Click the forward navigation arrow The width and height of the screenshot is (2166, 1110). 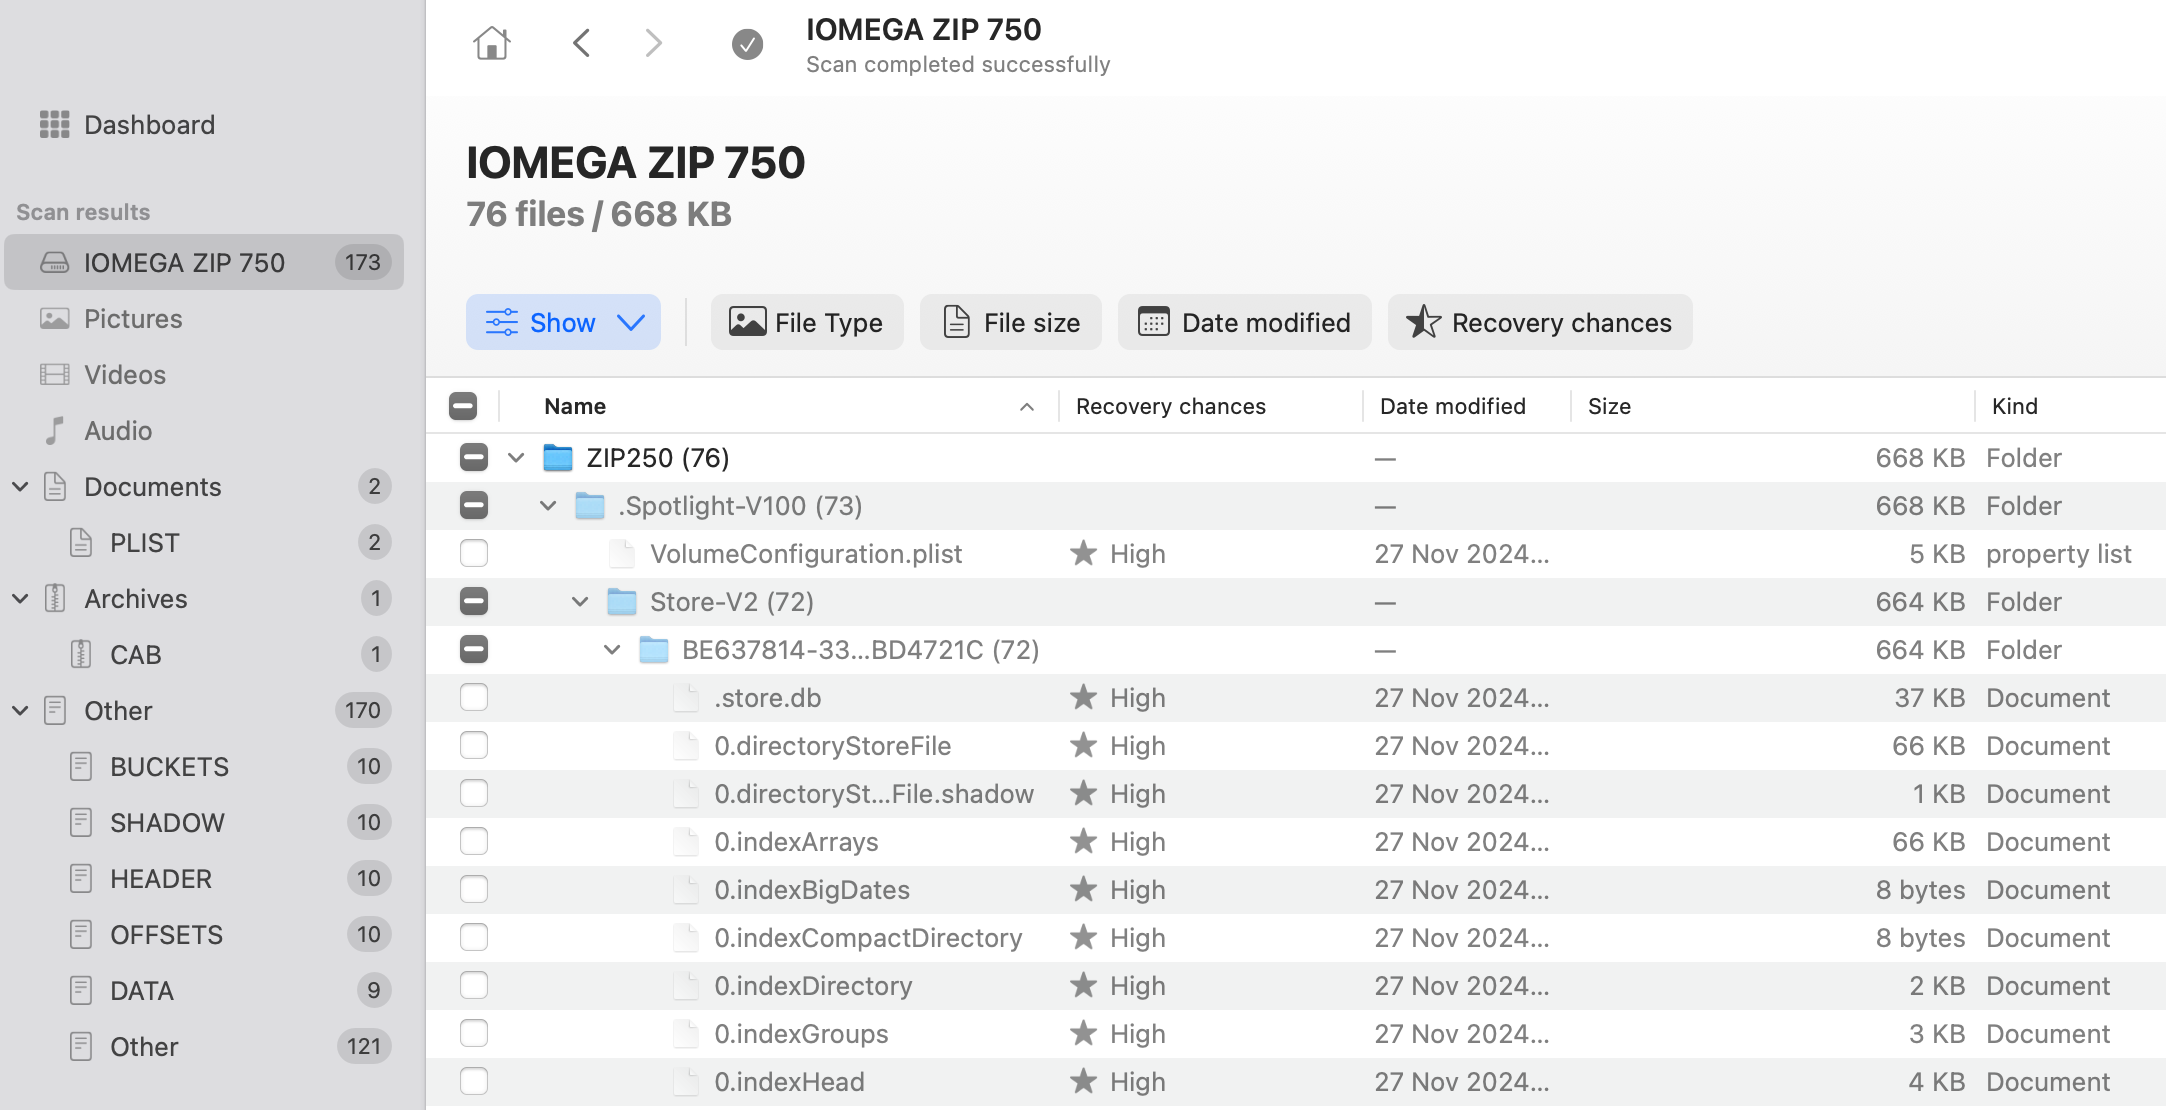653,43
